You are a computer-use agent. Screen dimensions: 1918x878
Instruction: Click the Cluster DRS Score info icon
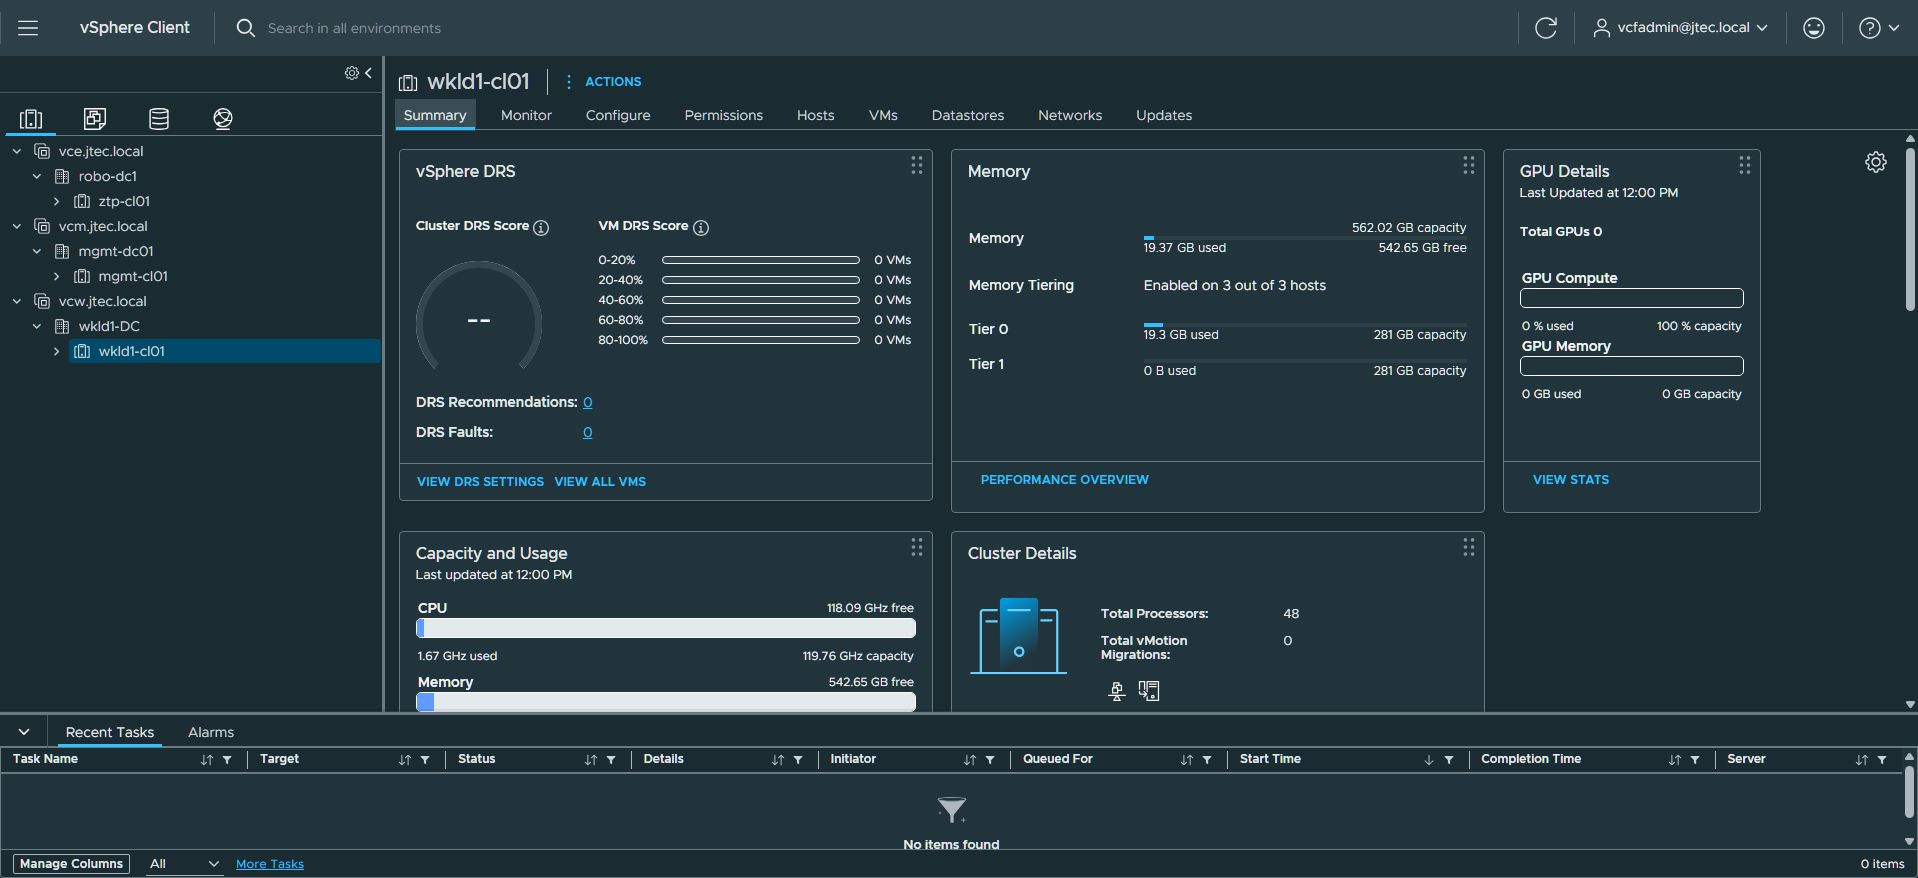541,228
